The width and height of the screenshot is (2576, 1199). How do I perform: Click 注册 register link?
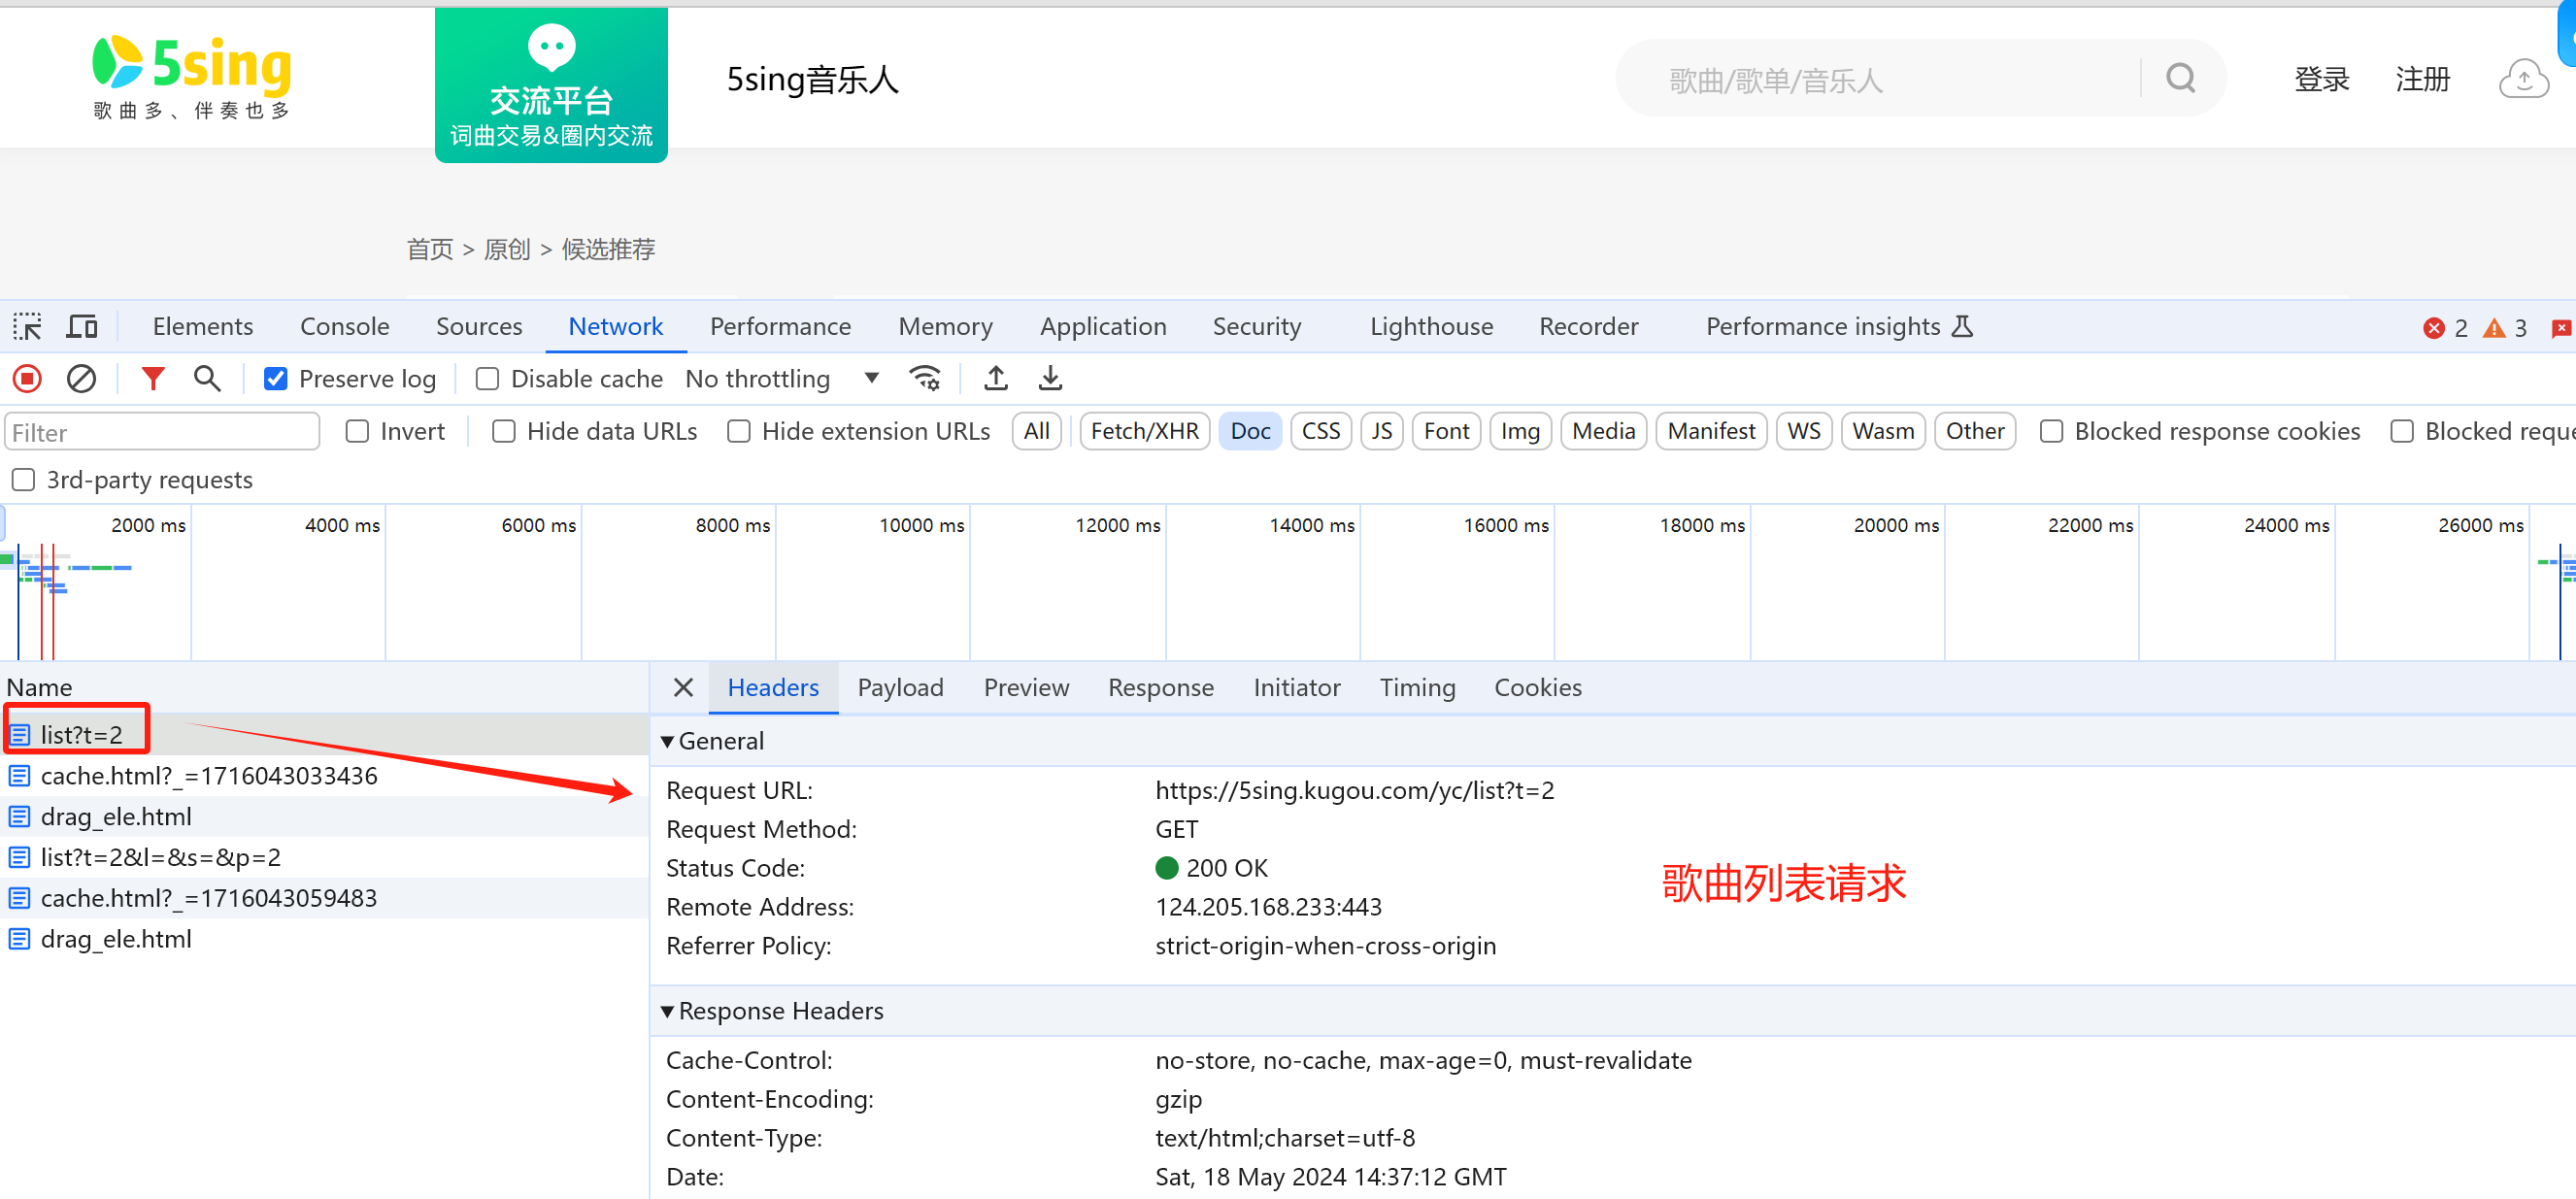(2422, 79)
